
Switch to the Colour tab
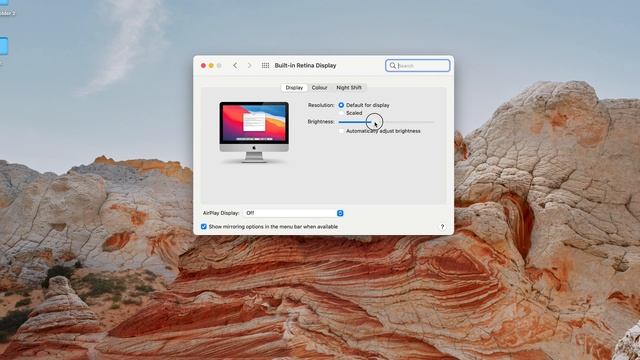pos(320,87)
